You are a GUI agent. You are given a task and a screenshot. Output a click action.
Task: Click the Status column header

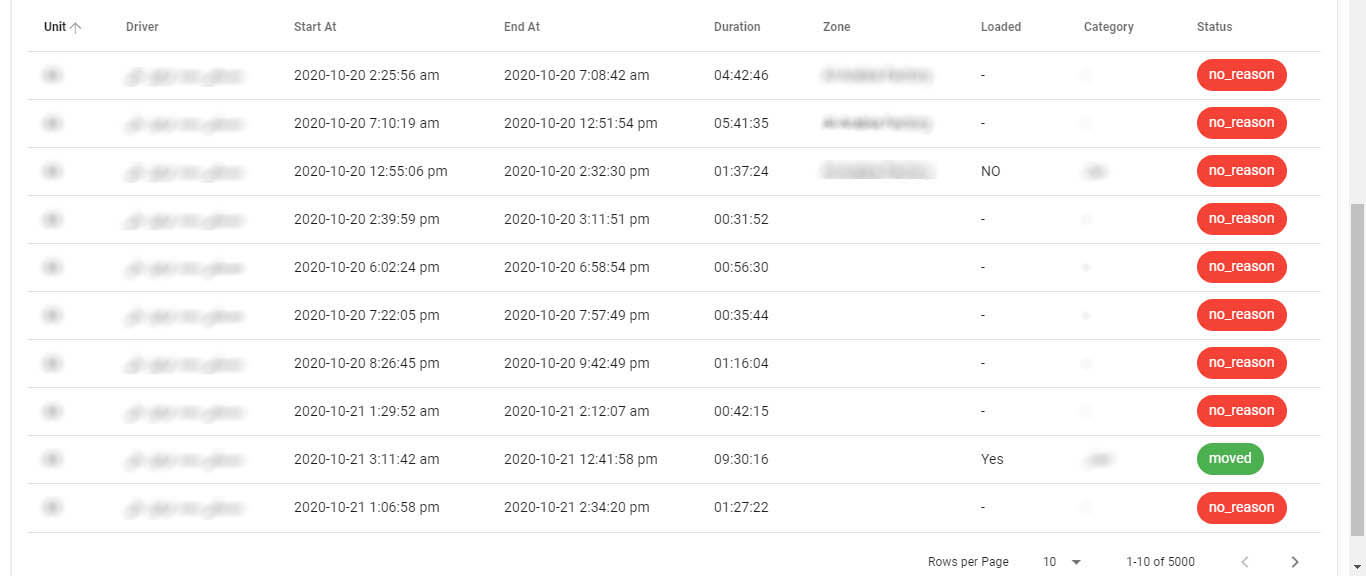[1215, 27]
